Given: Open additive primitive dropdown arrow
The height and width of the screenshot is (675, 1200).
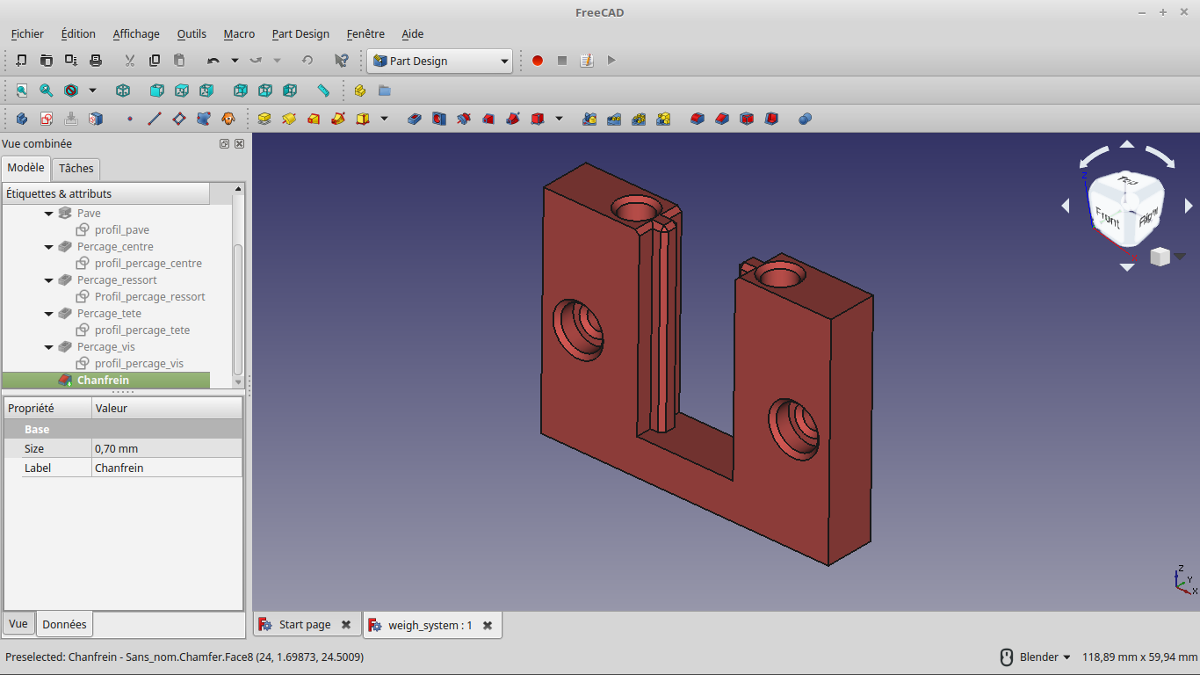Looking at the screenshot, I should pyautogui.click(x=384, y=118).
